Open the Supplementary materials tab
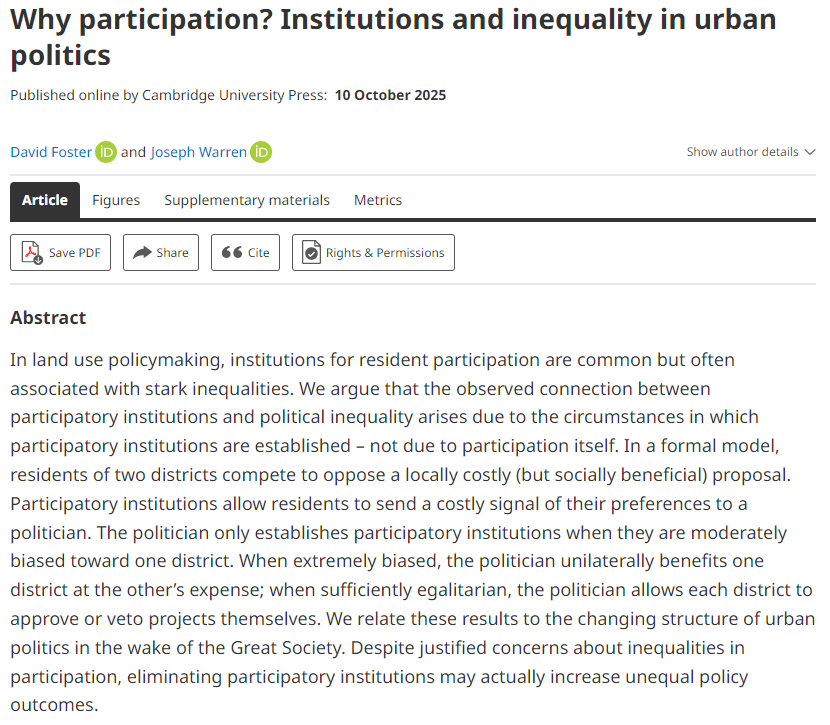 tap(247, 200)
